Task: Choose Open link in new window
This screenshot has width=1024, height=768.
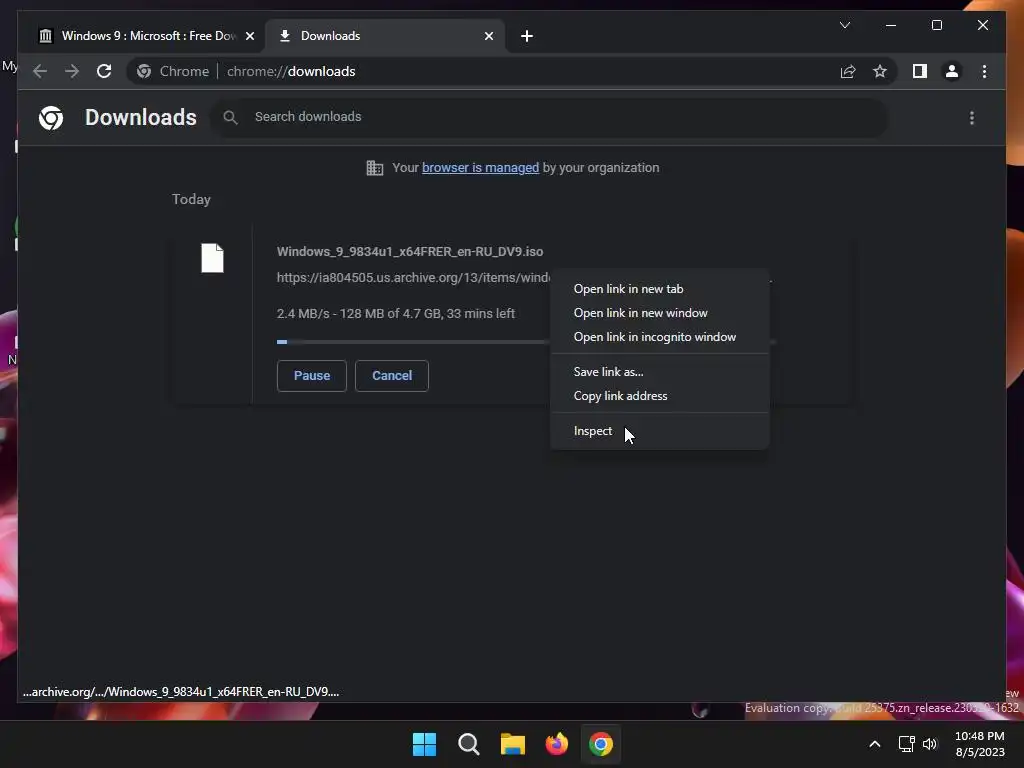Action: click(660, 313)
